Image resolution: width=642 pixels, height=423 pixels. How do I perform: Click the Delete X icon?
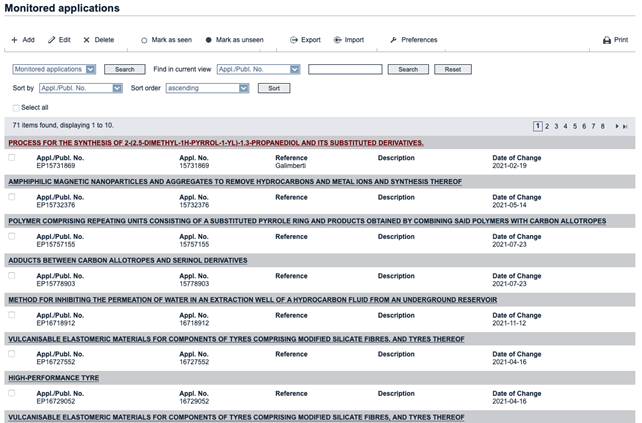coord(87,40)
